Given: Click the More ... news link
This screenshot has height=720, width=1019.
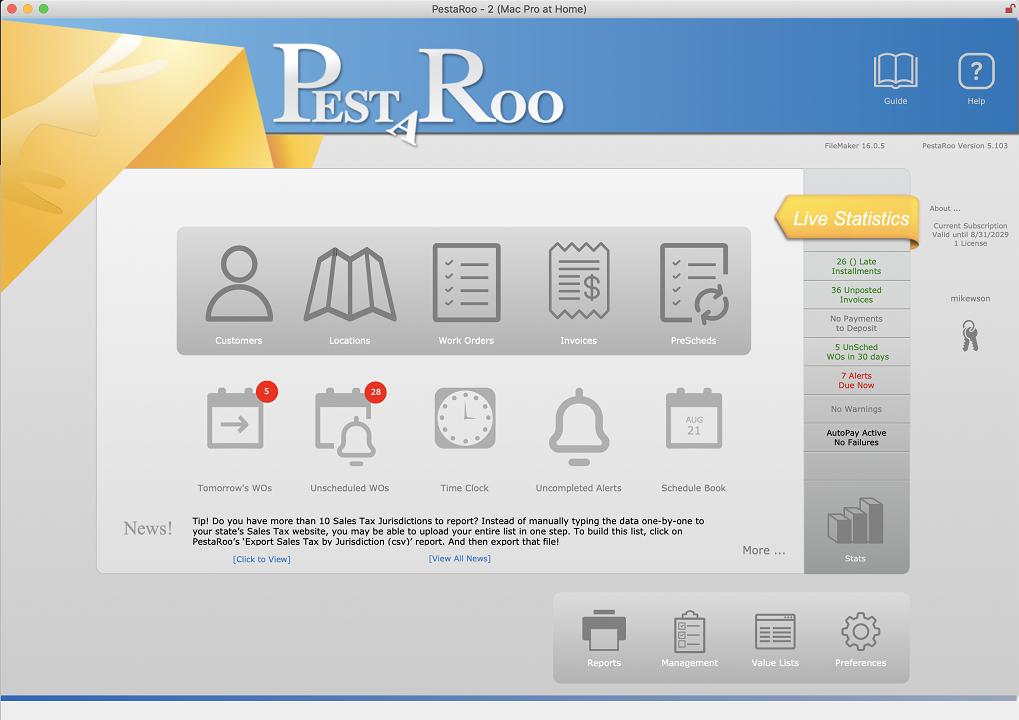Looking at the screenshot, I should 764,550.
